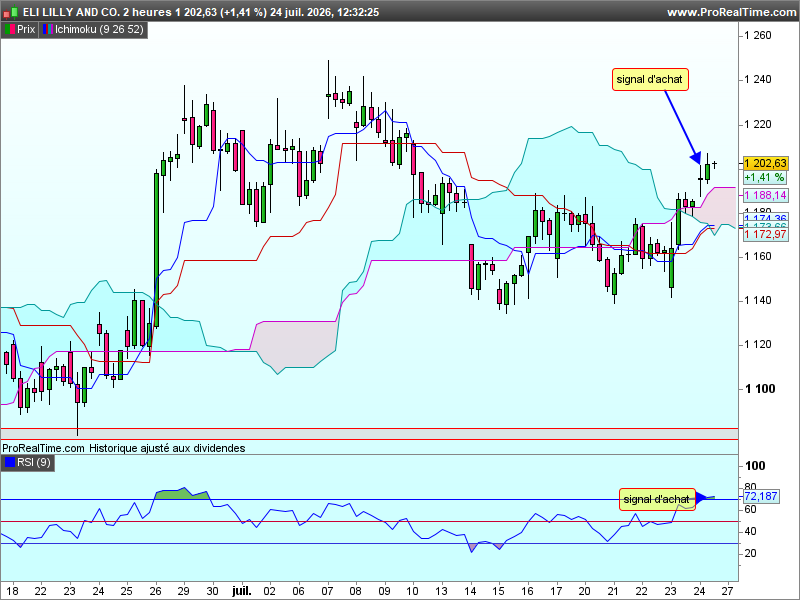Click the current price label 1 202,63
Image resolution: width=800 pixels, height=600 pixels.
(x=765, y=163)
